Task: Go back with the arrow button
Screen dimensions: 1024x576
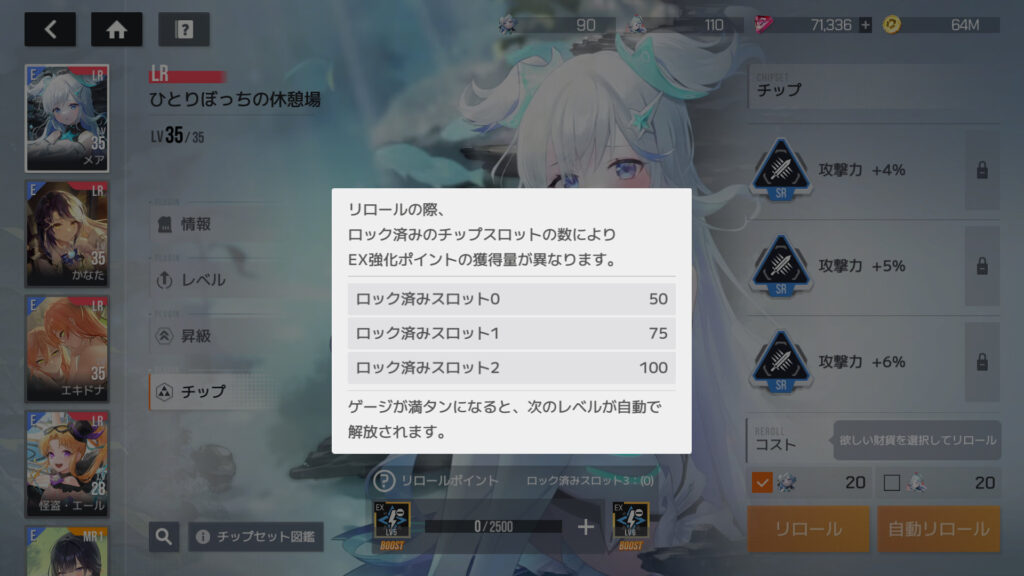Action: click(50, 29)
